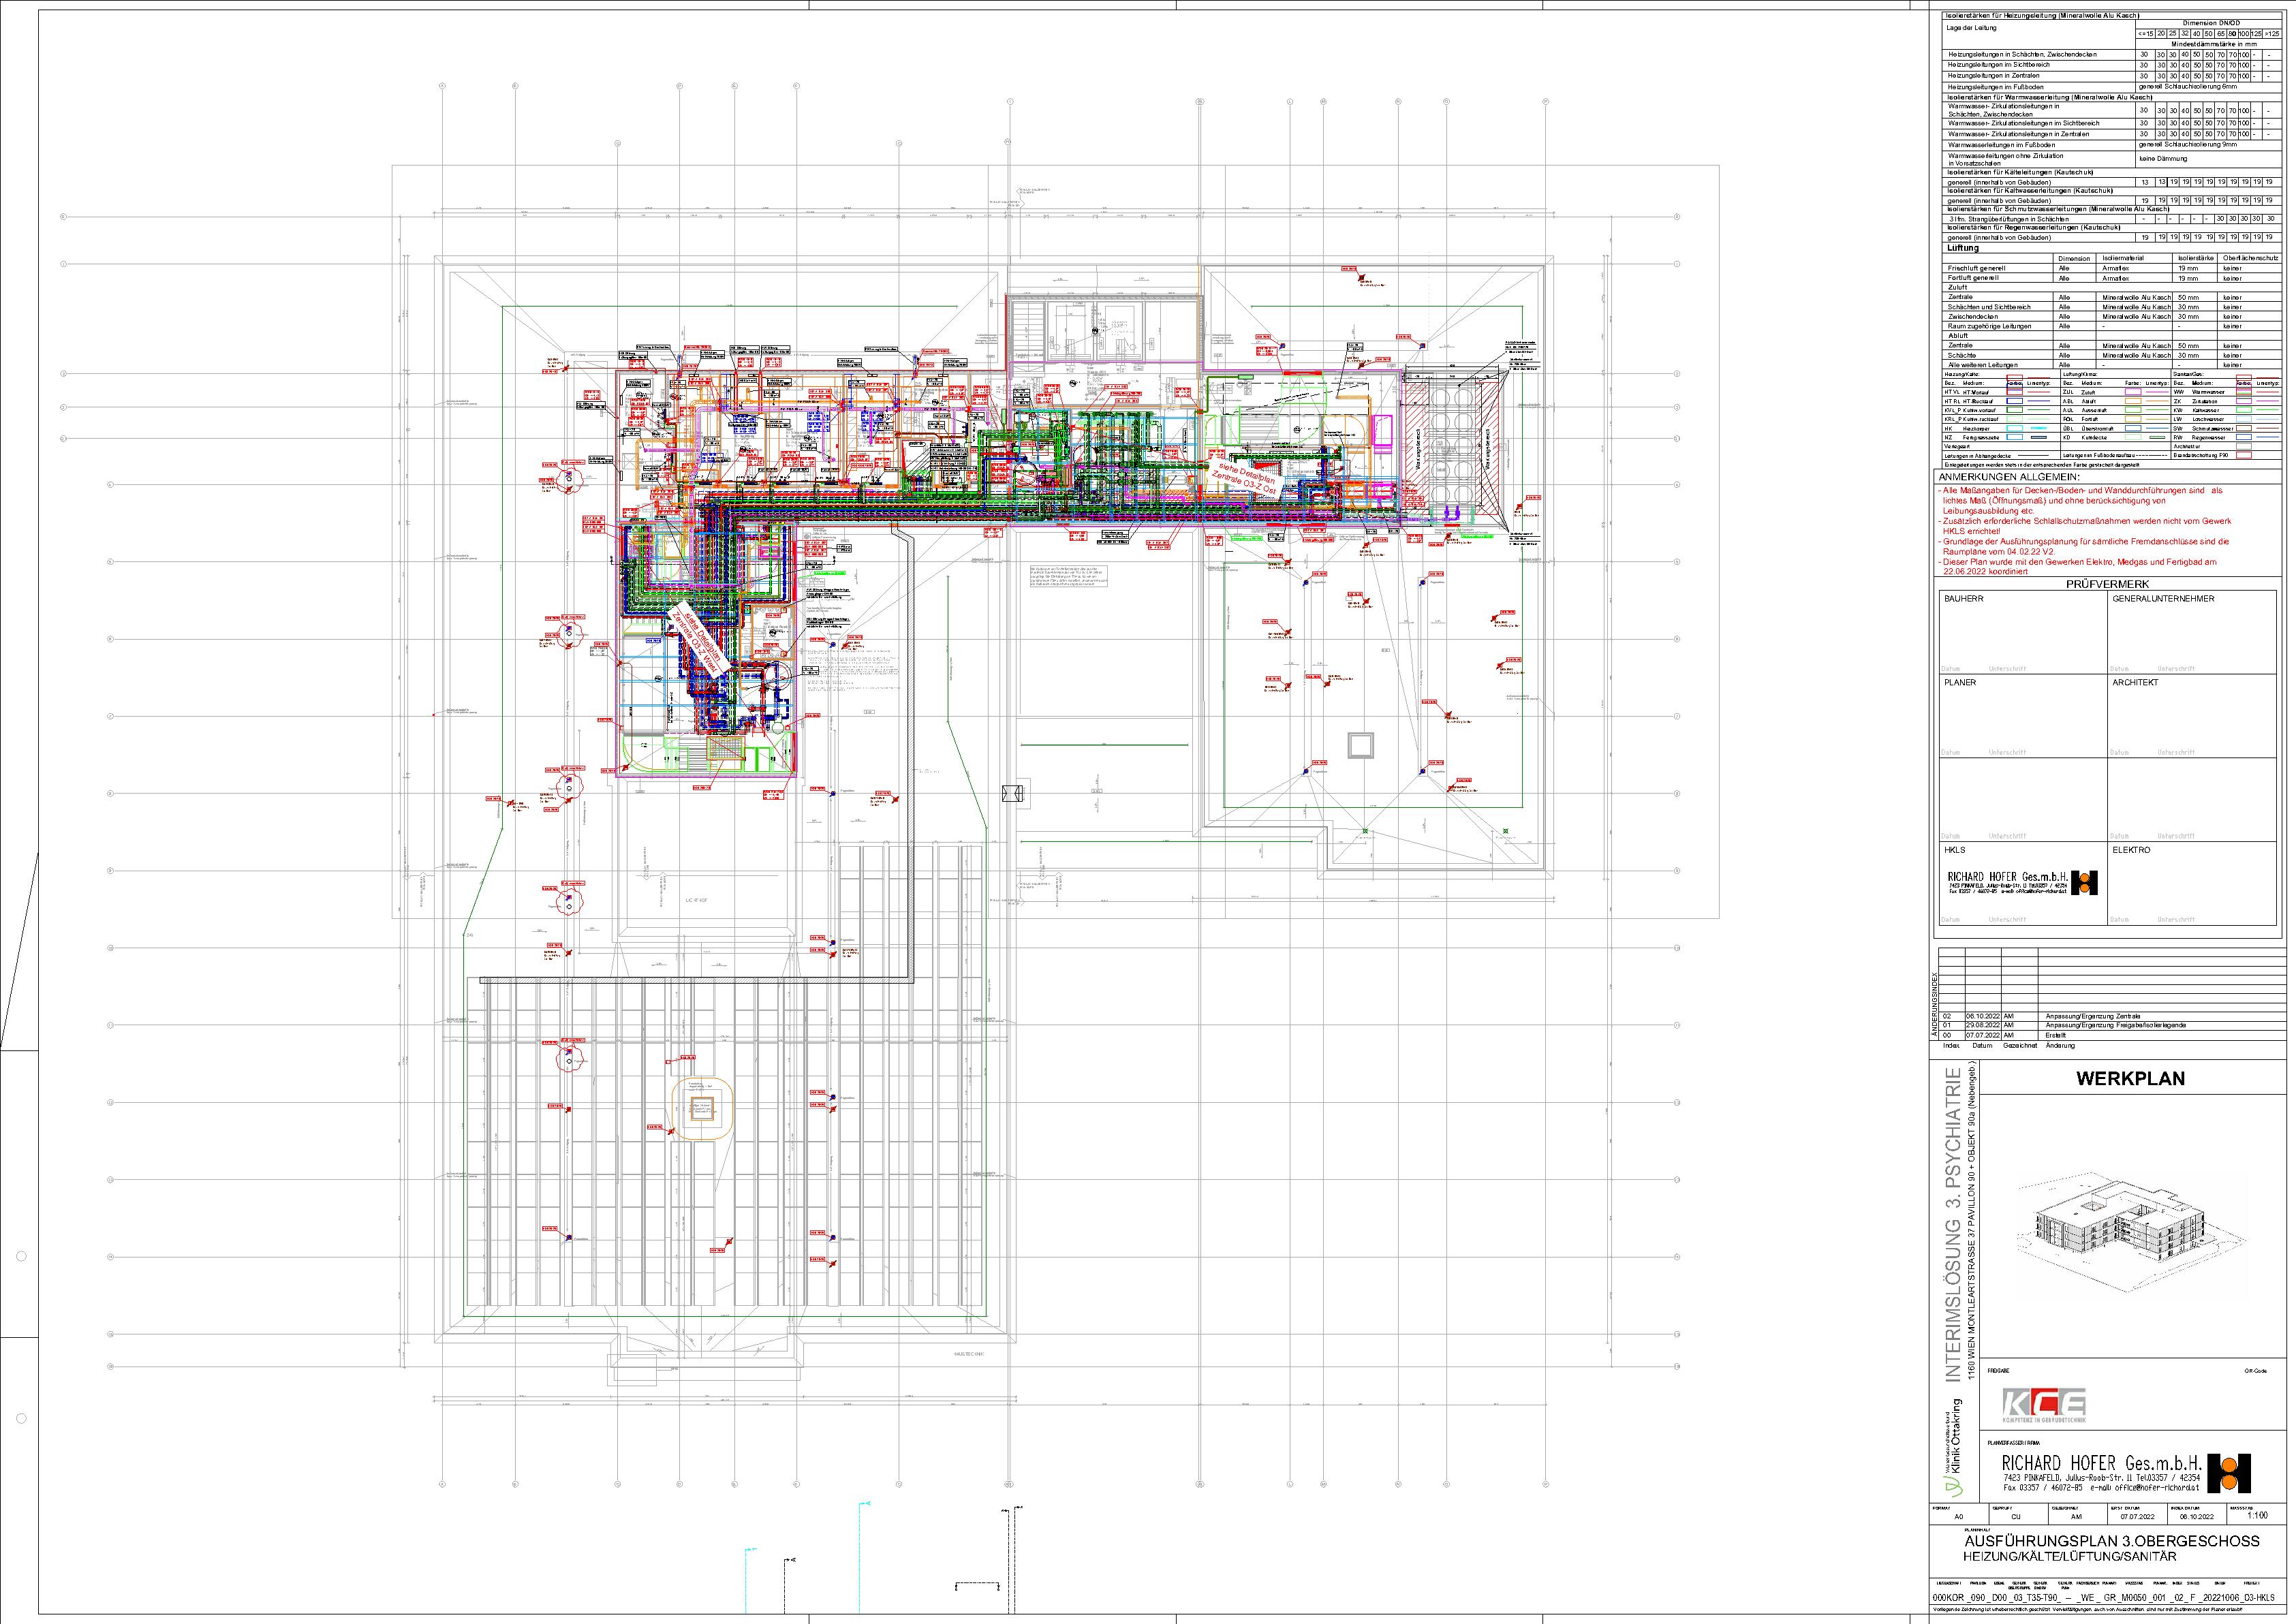Screen dimensions: 2296x1624
Task: Click the Kaltwasser green color swatch
Action: pyautogui.click(x=2244, y=410)
